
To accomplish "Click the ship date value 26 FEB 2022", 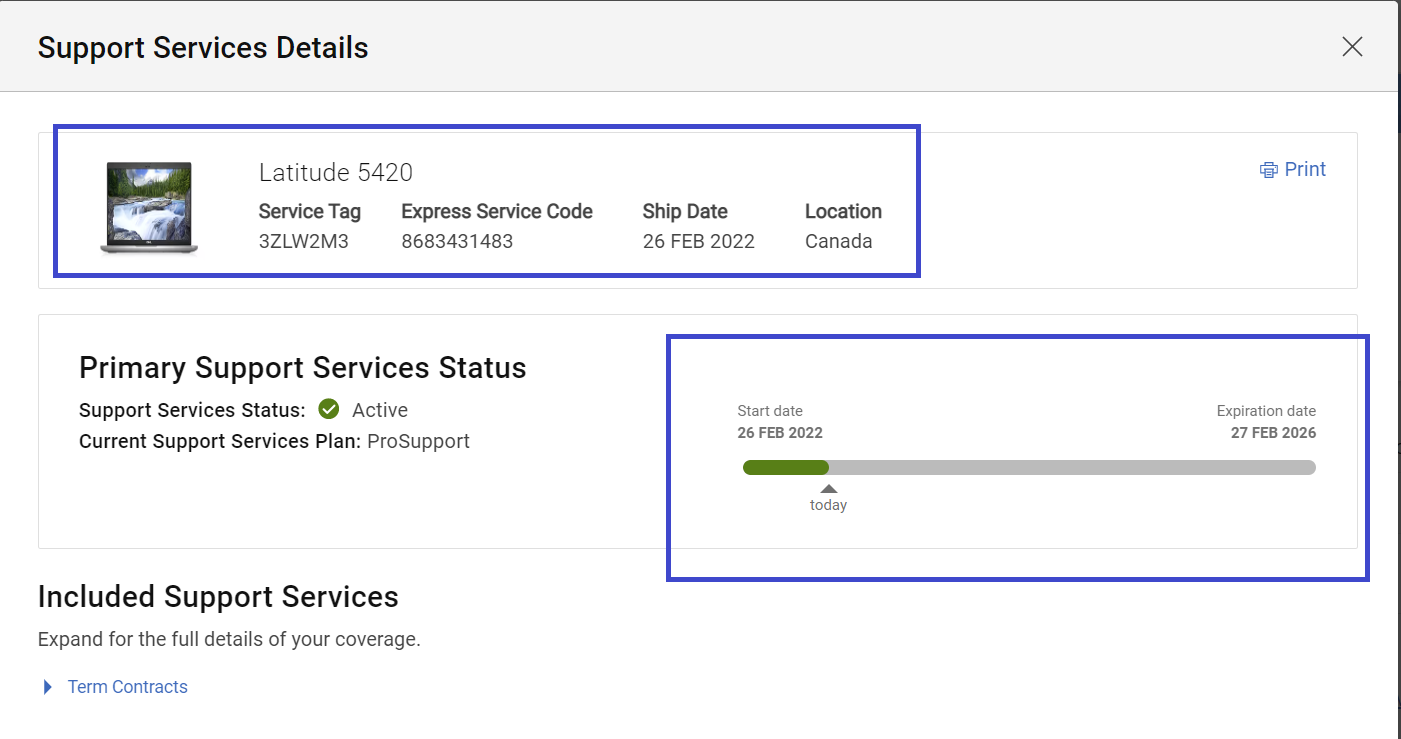I will [698, 241].
